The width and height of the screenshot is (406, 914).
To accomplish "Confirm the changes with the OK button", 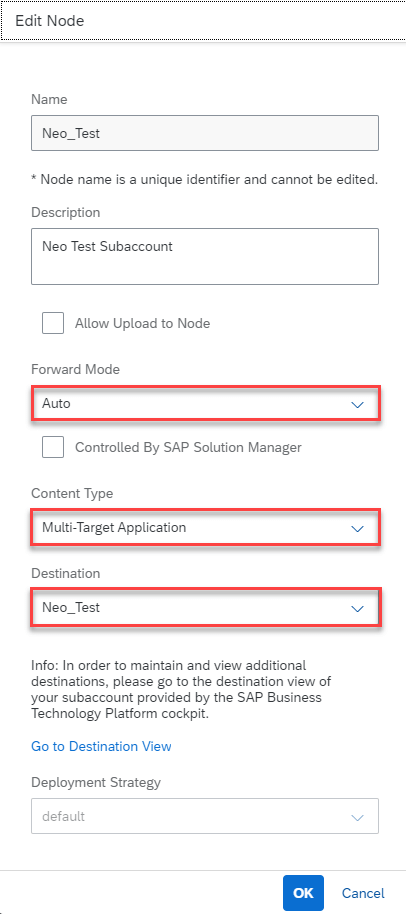I will pyautogui.click(x=303, y=893).
